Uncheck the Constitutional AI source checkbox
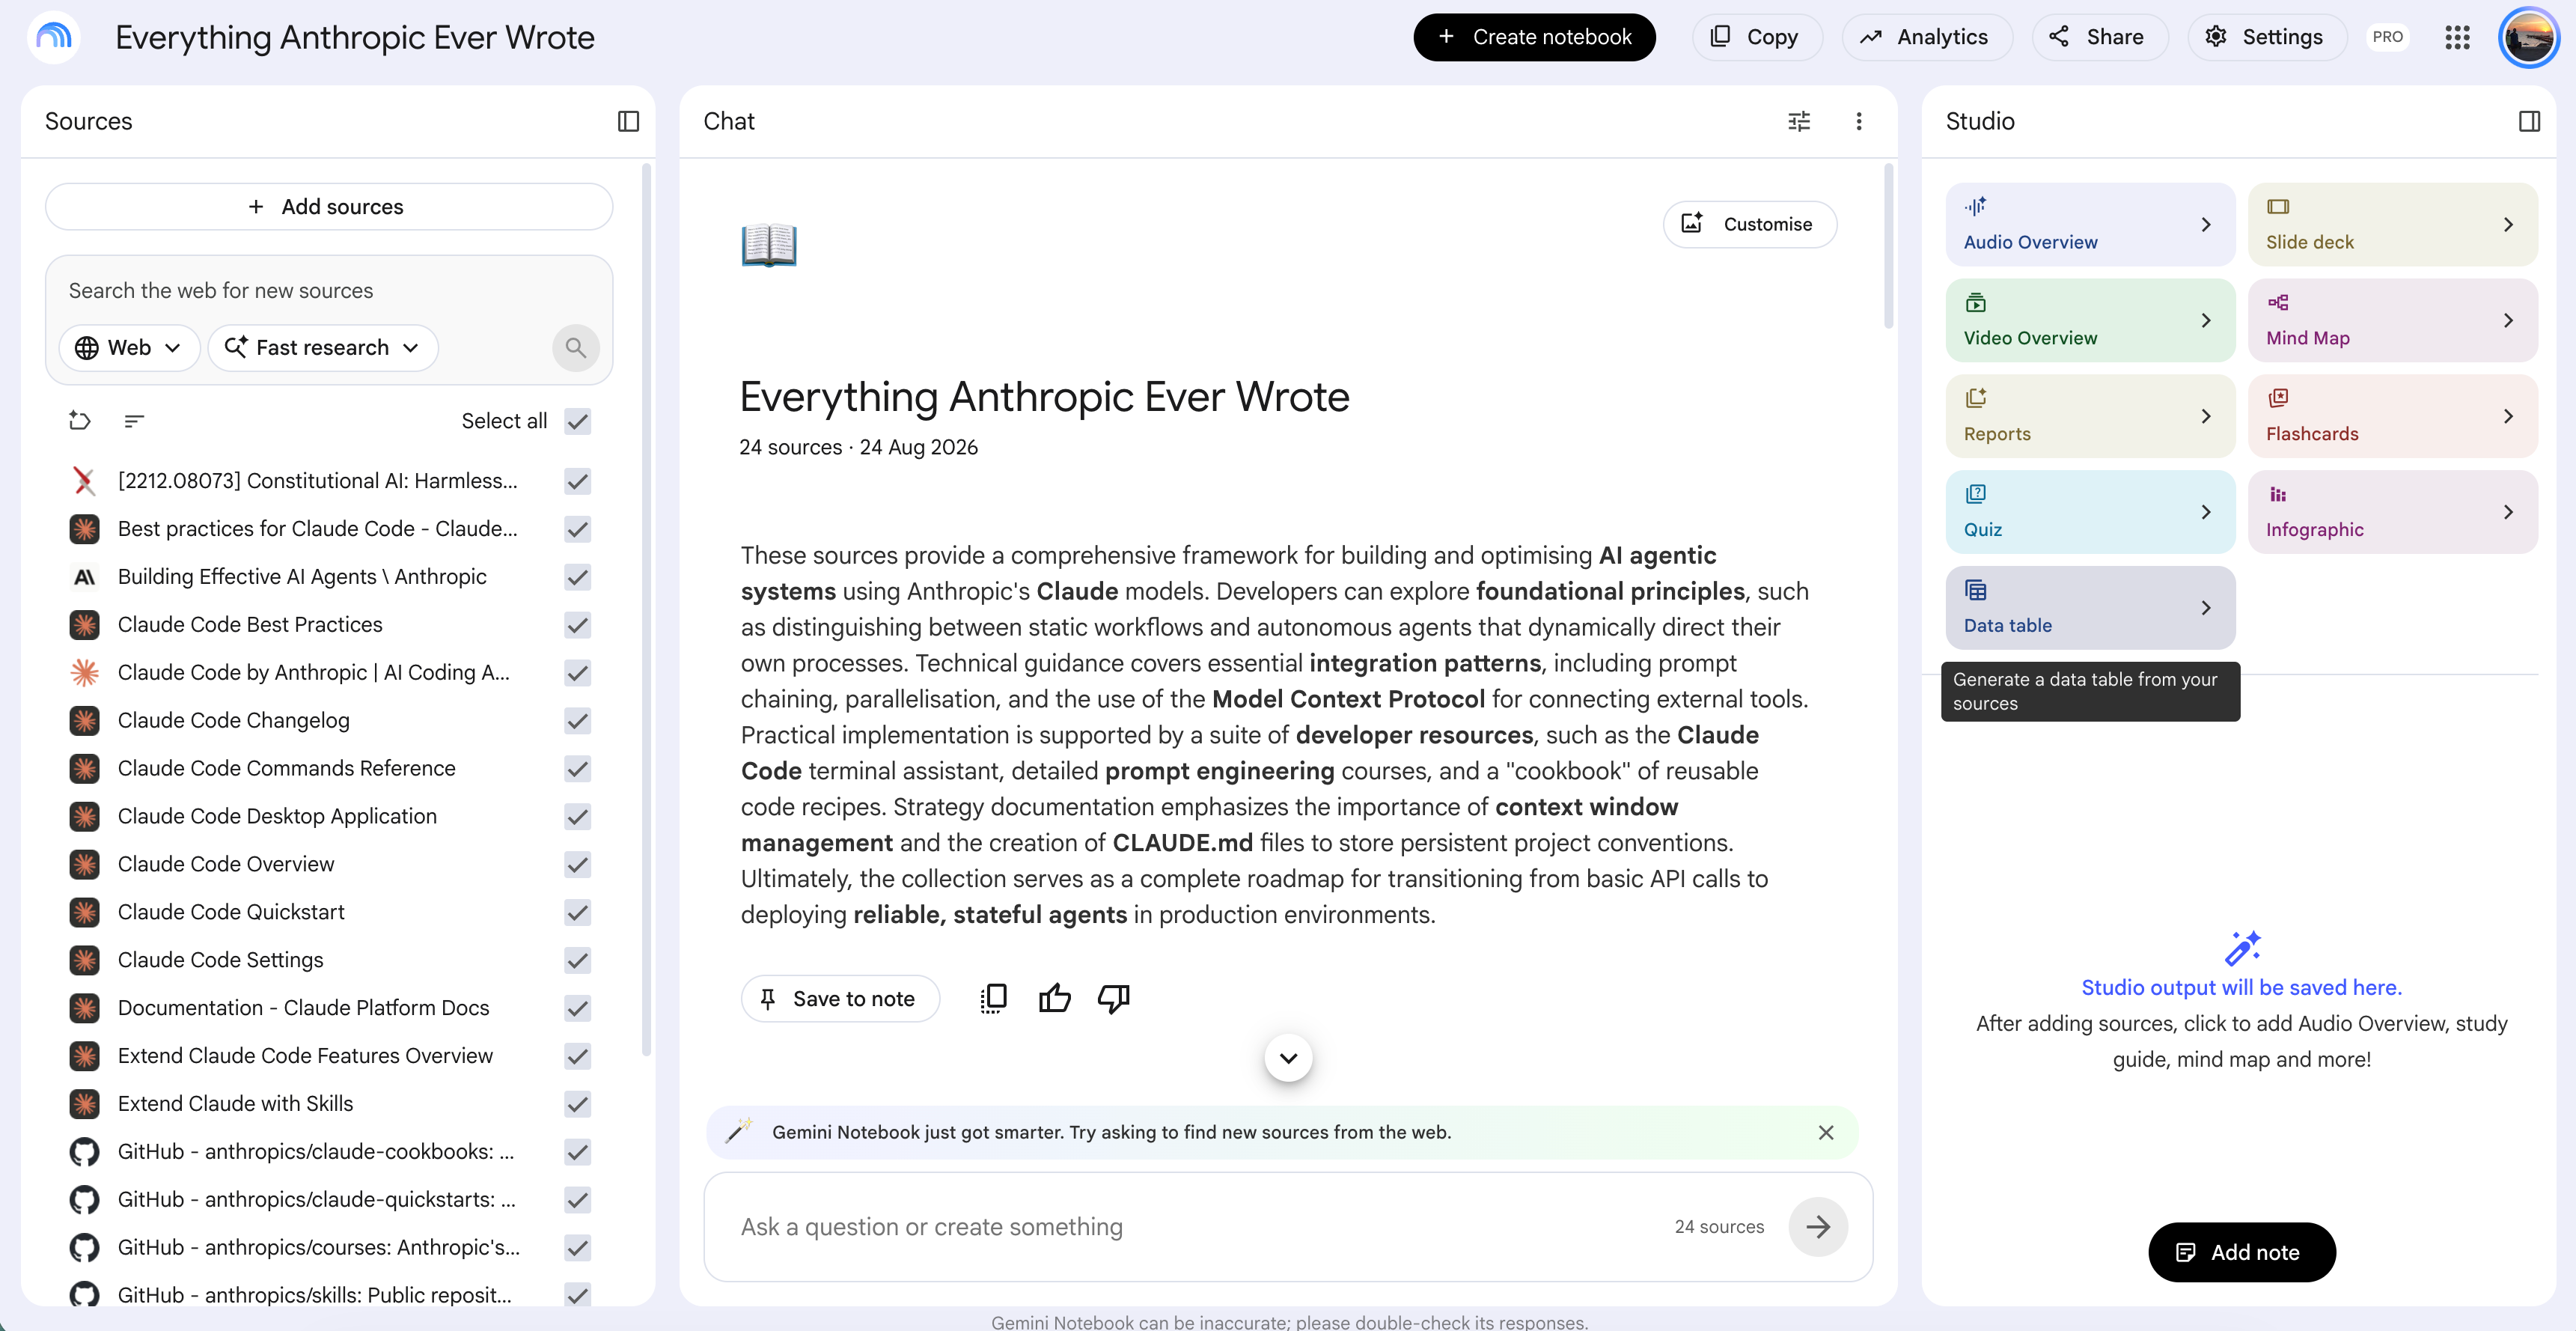This screenshot has width=2576, height=1331. click(577, 481)
